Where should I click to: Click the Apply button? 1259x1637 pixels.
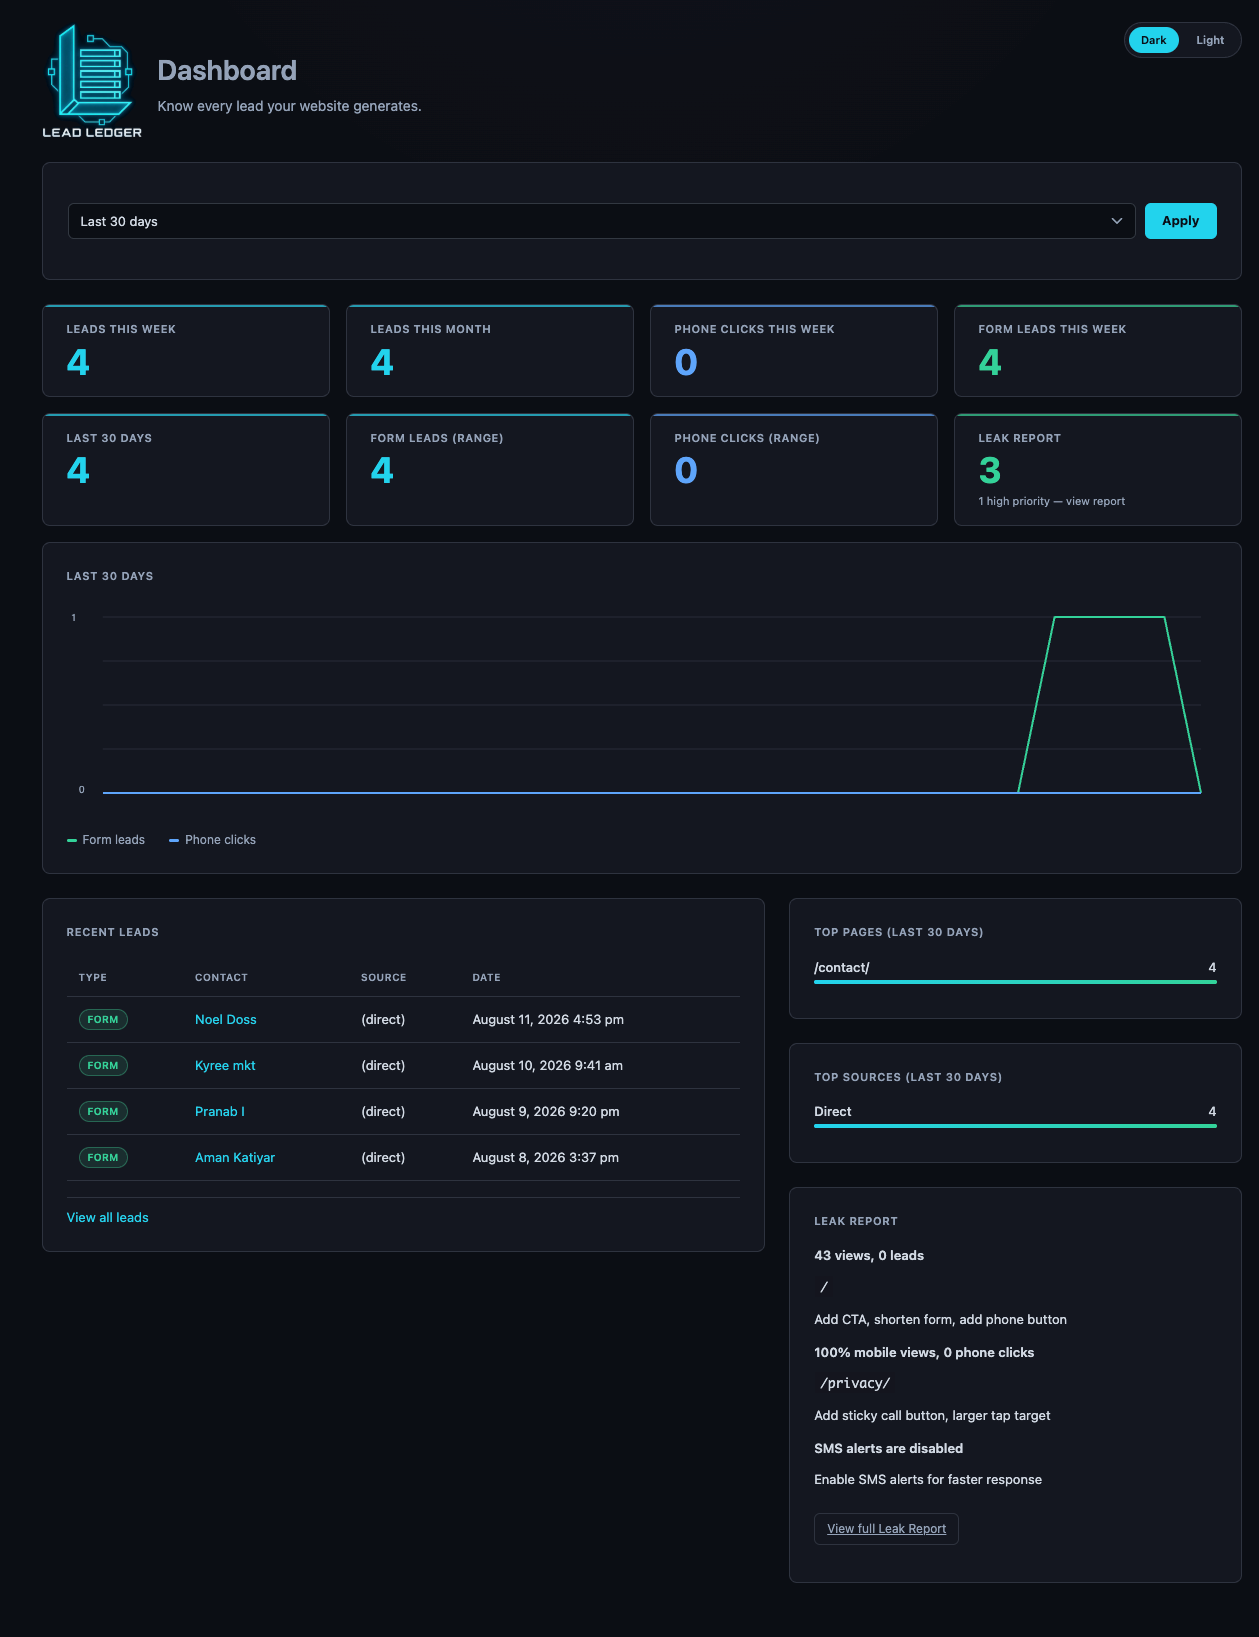(x=1180, y=221)
